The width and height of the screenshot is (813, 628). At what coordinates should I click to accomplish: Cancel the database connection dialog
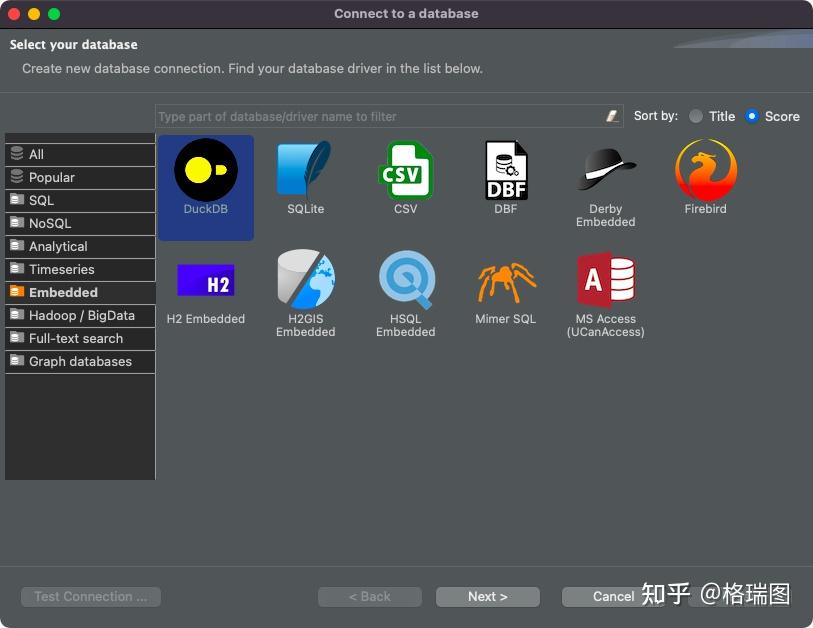click(613, 596)
